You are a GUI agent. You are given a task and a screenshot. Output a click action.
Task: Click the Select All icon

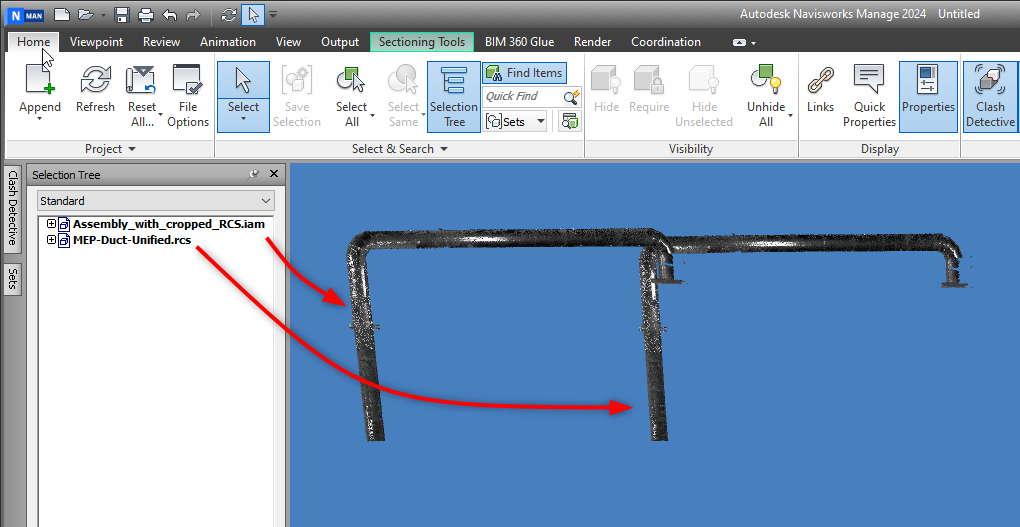tap(351, 80)
